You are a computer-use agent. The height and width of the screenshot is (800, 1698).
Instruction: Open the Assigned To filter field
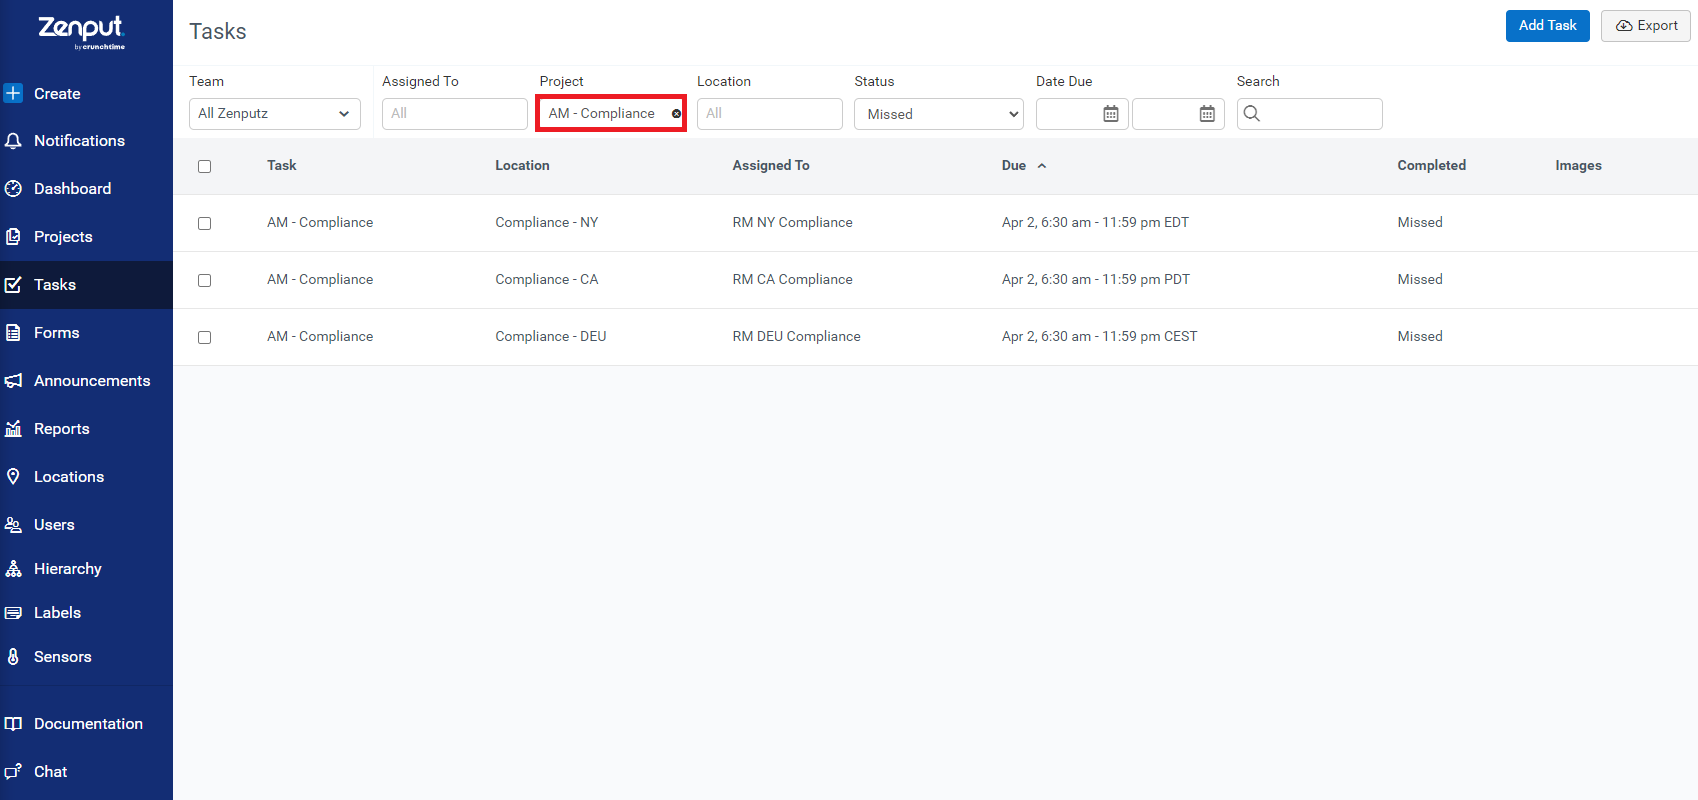point(455,114)
